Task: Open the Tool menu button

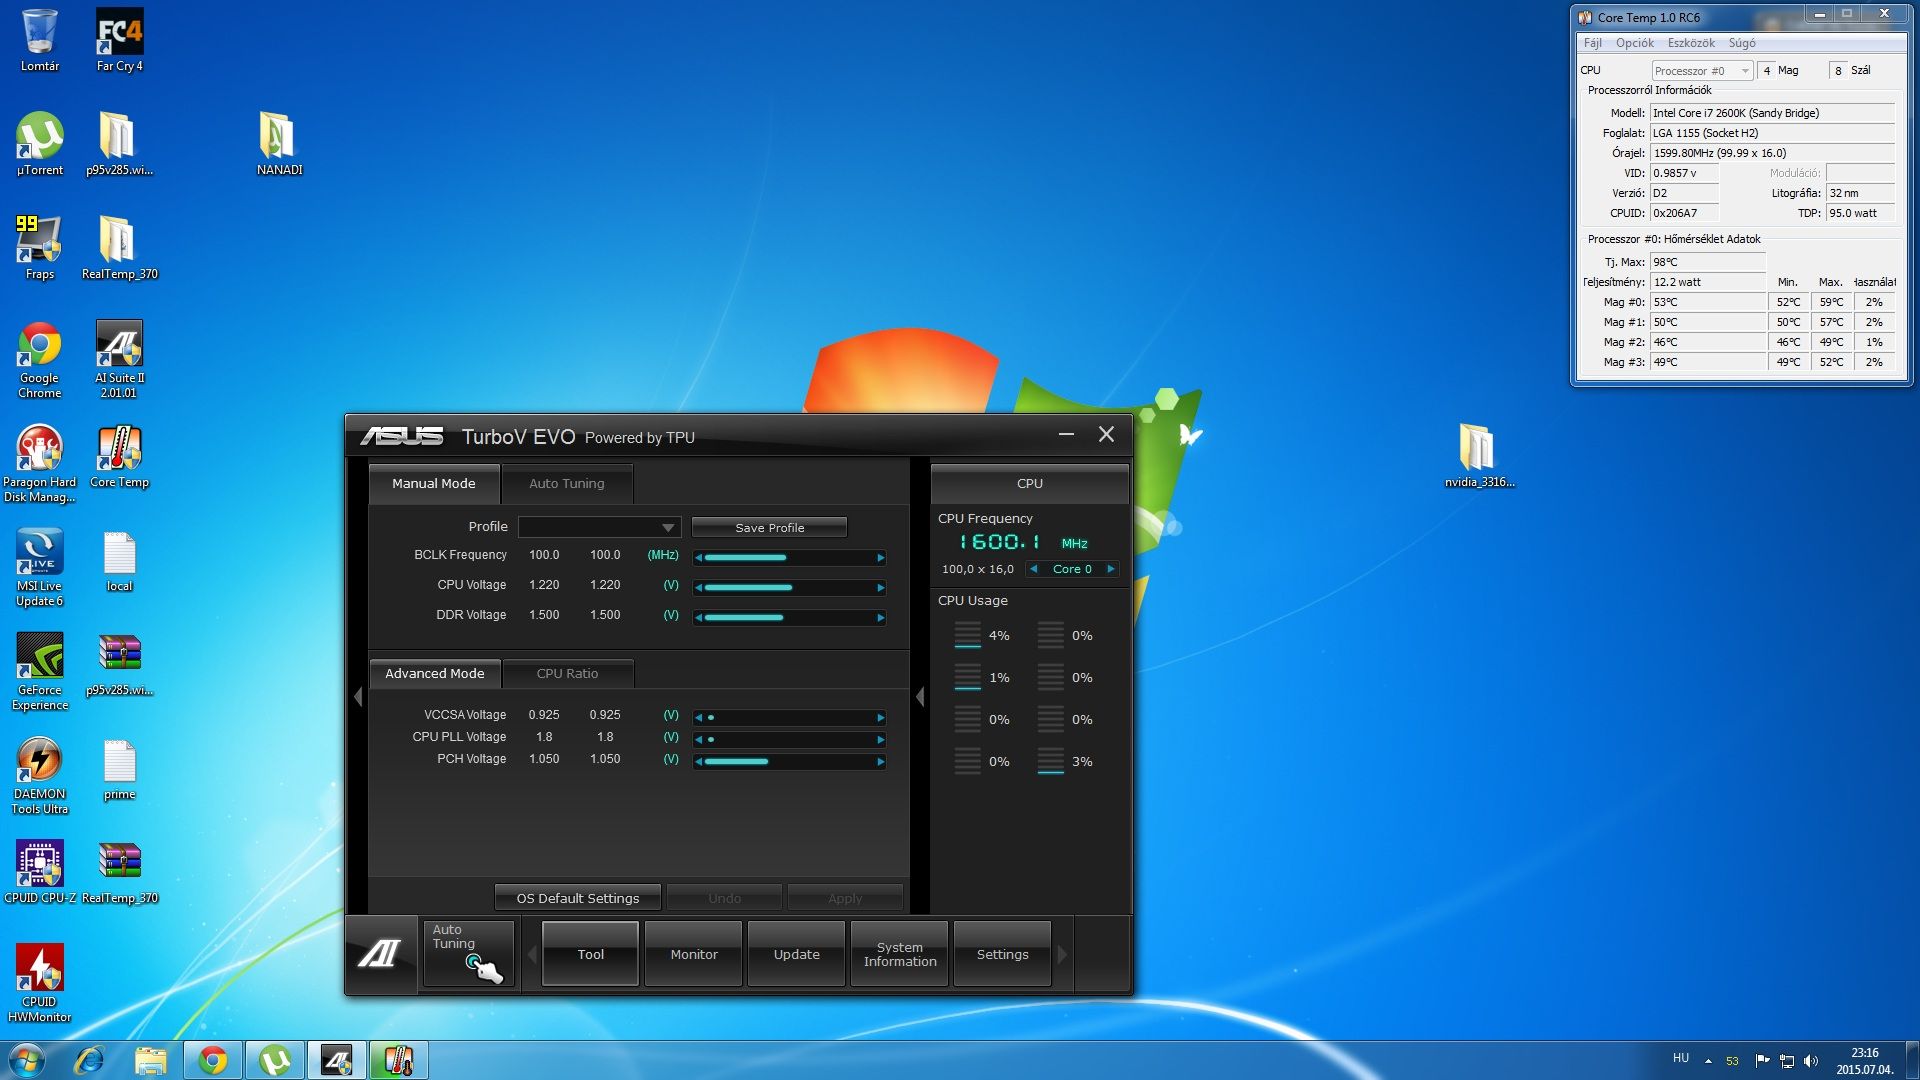Action: [x=590, y=955]
